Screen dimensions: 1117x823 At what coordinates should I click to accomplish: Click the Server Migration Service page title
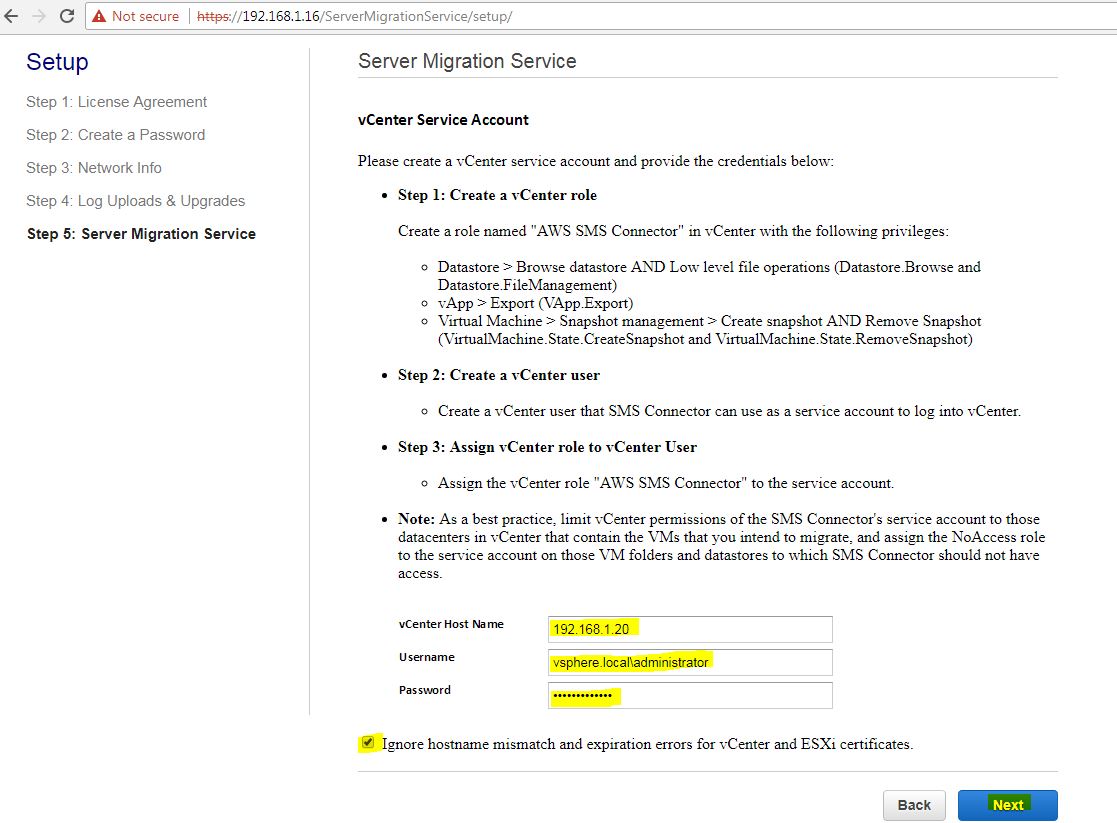[x=467, y=61]
